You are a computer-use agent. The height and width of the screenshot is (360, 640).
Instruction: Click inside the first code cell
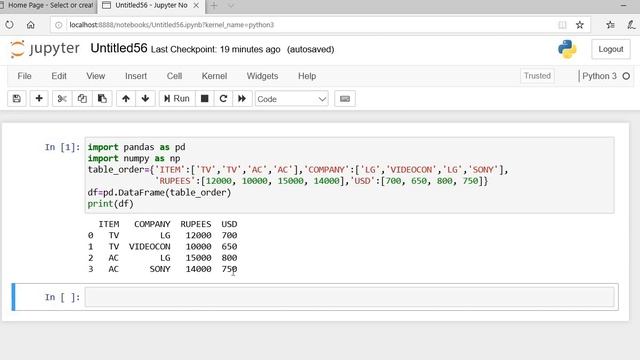pyautogui.click(x=349, y=175)
